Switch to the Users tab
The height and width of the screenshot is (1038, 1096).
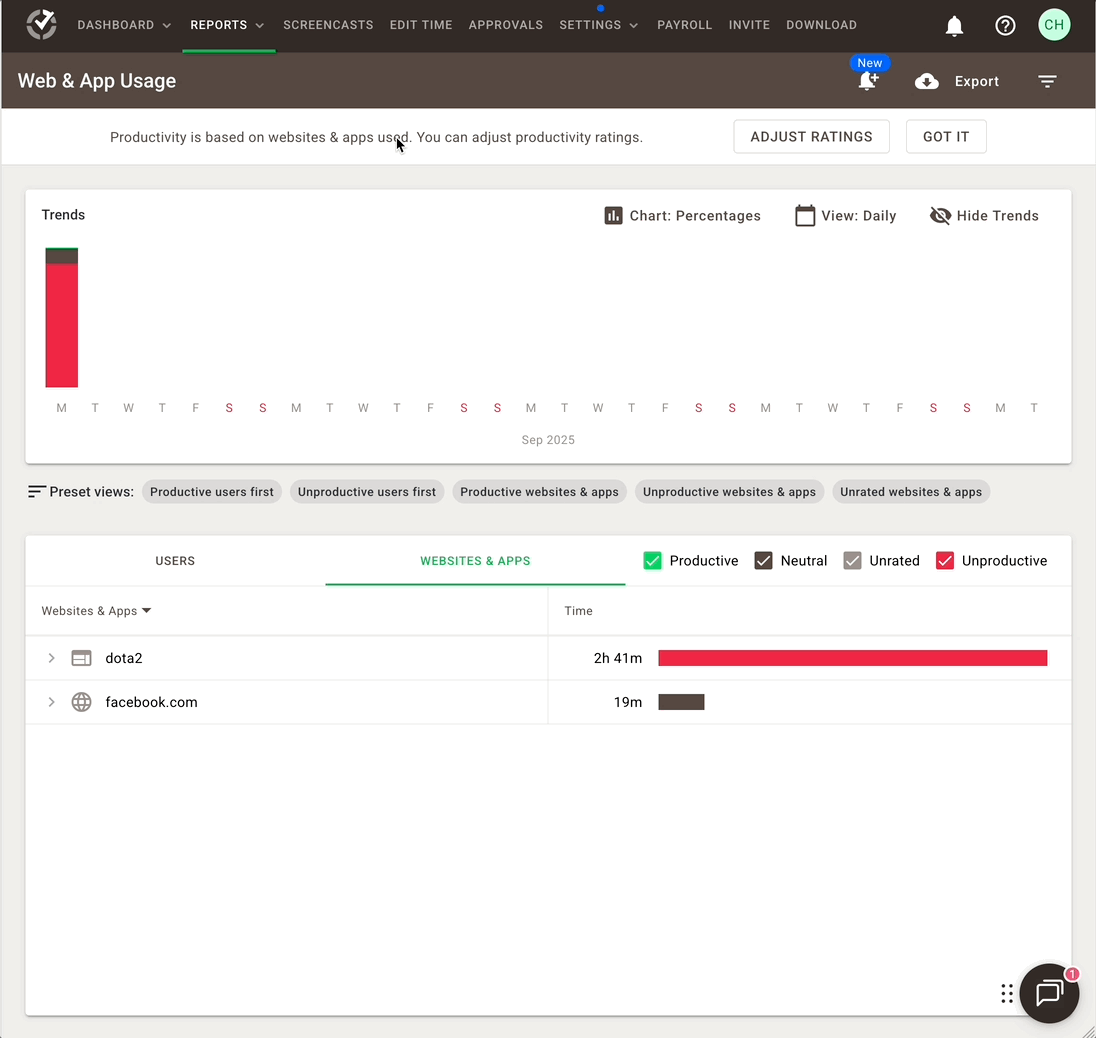(x=175, y=561)
